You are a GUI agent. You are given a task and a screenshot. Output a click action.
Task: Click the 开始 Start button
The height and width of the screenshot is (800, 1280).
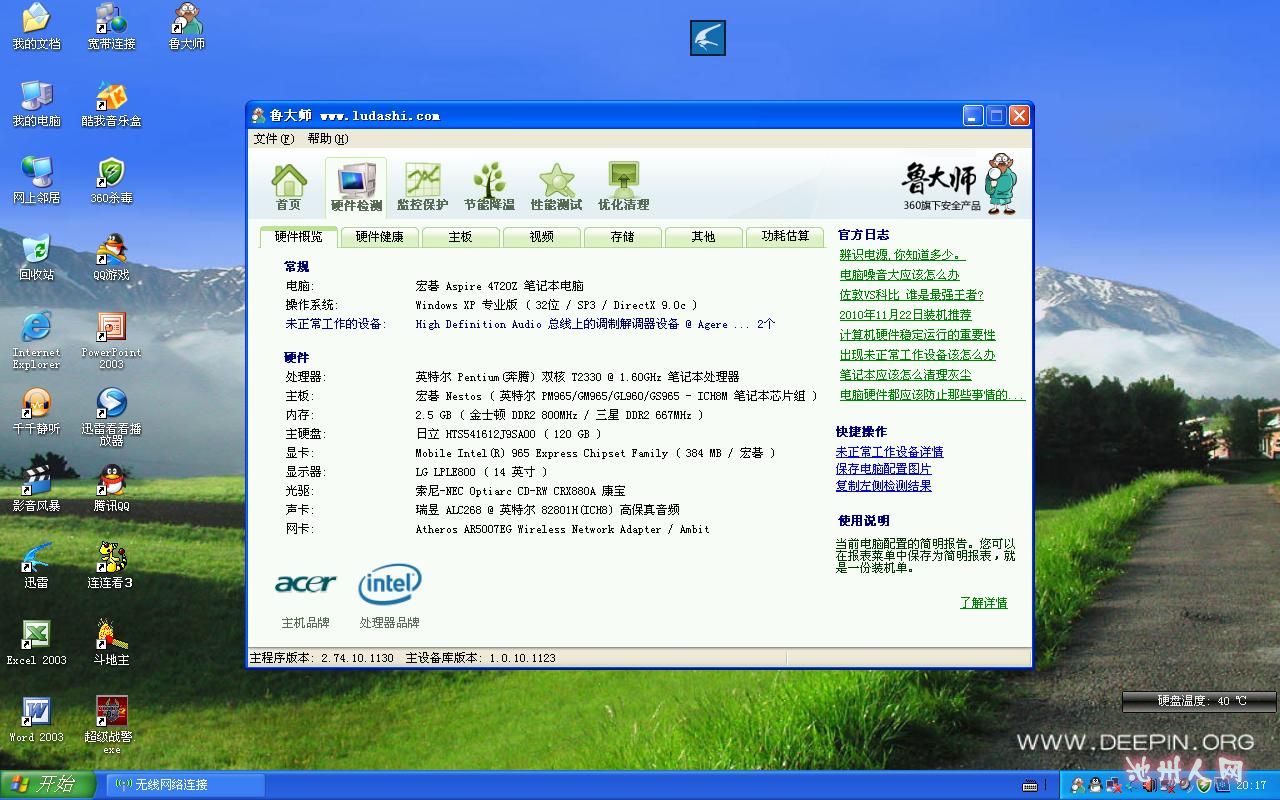pyautogui.click(x=48, y=785)
